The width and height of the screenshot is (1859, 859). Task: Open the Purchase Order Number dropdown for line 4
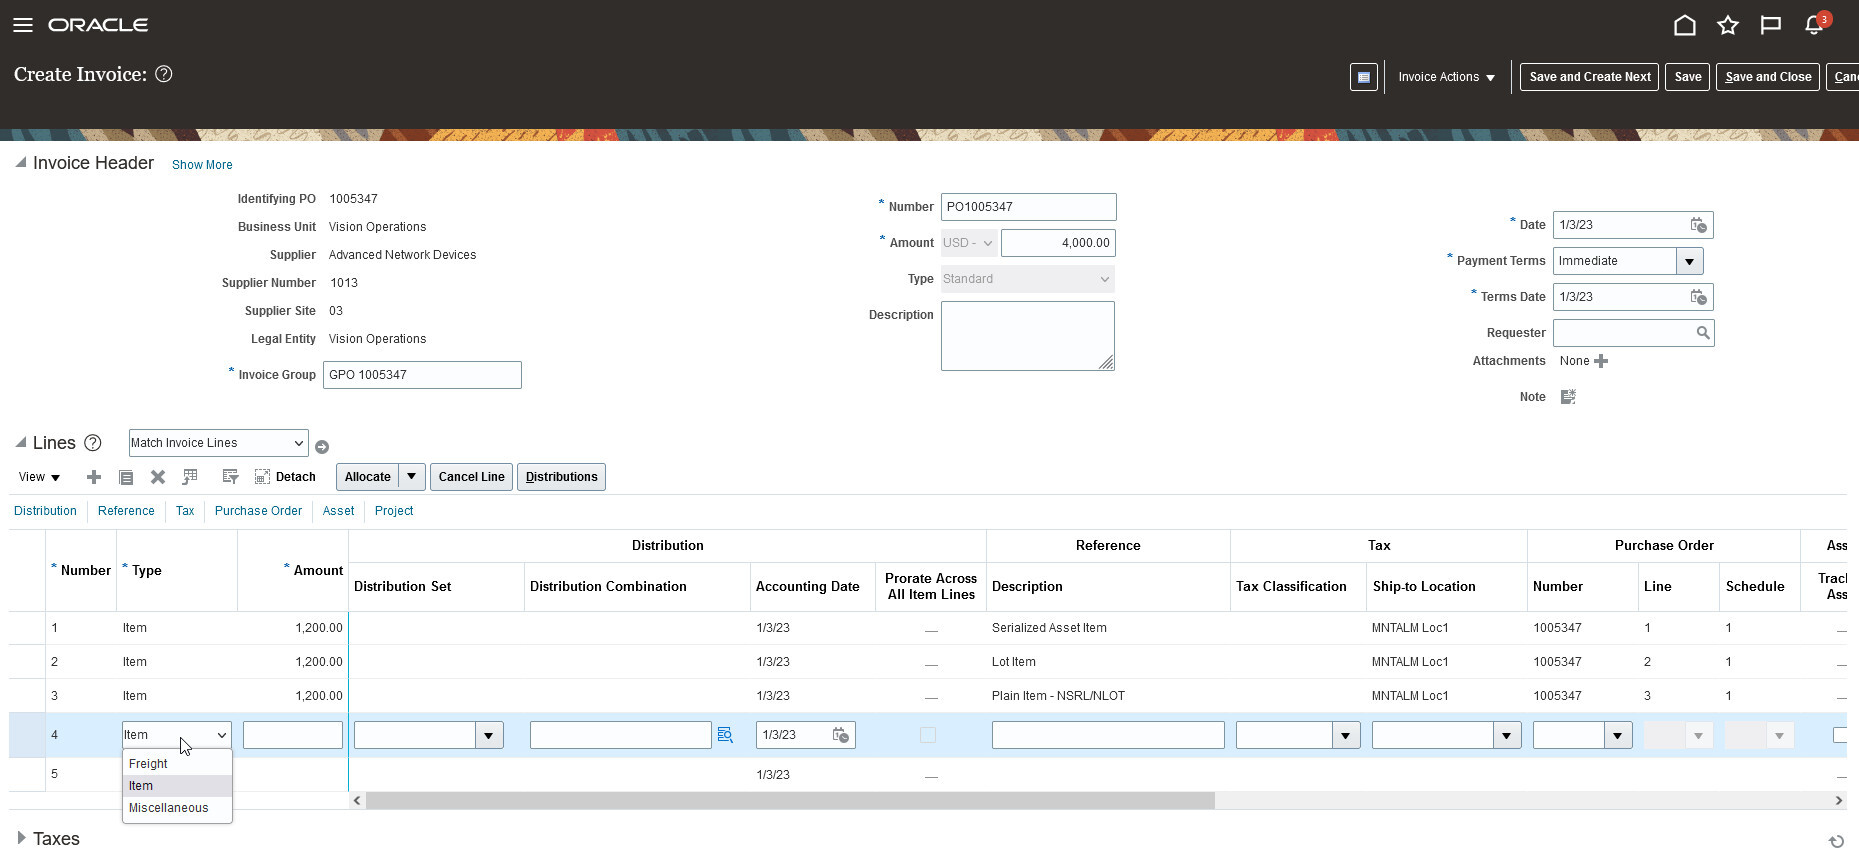(1618, 735)
